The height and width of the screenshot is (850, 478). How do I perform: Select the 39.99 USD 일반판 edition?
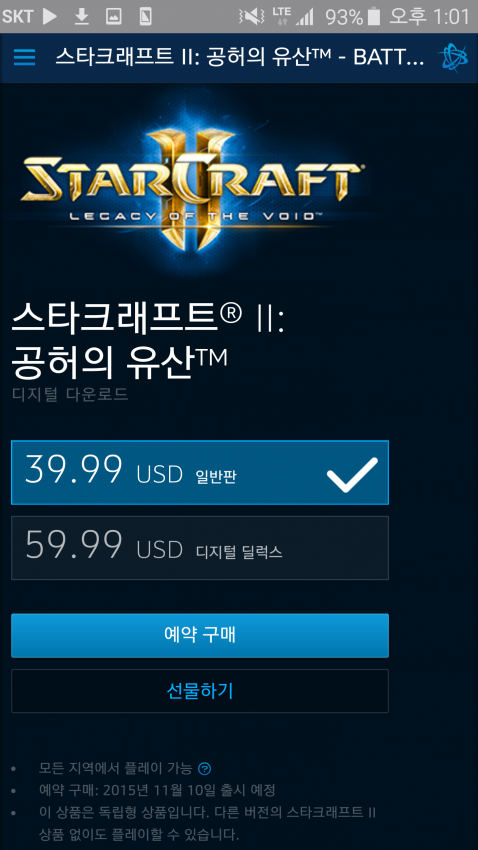pyautogui.click(x=200, y=472)
